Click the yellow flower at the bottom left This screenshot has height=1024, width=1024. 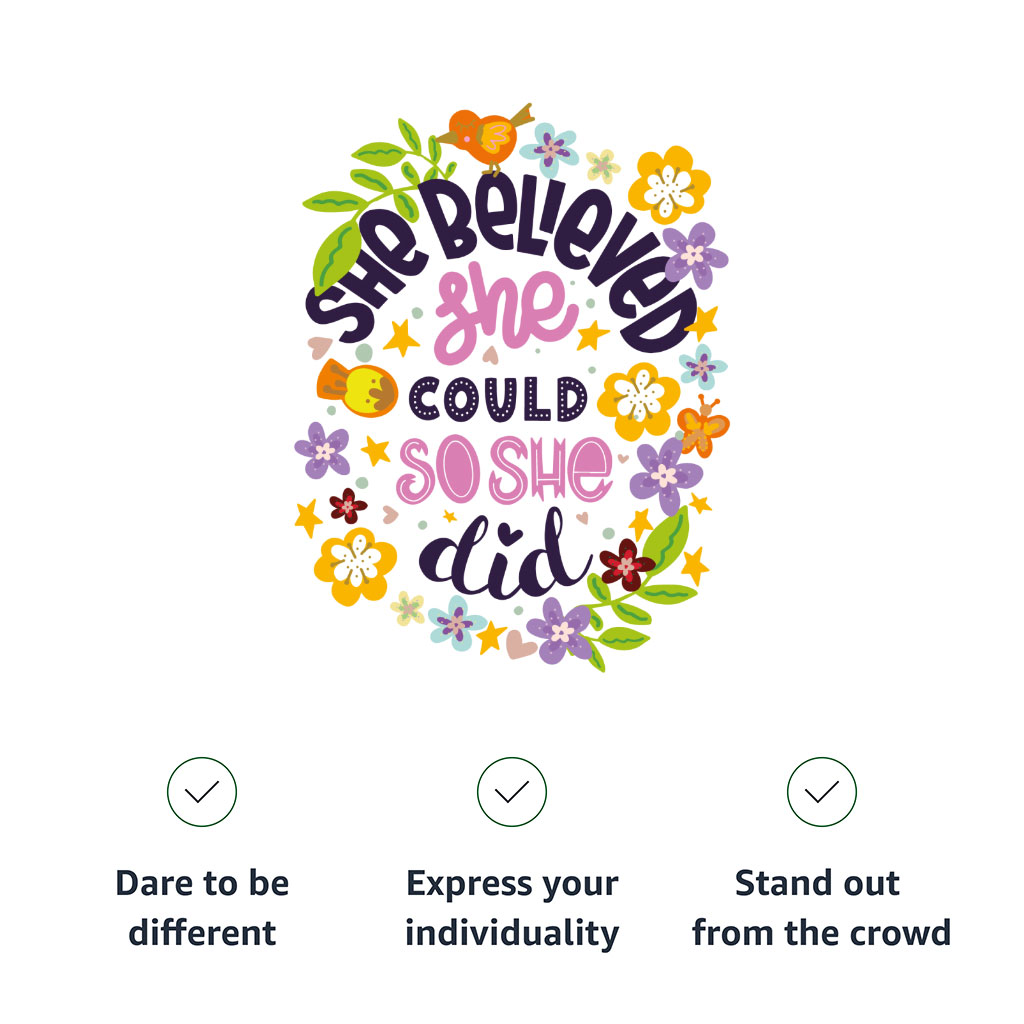(354, 564)
